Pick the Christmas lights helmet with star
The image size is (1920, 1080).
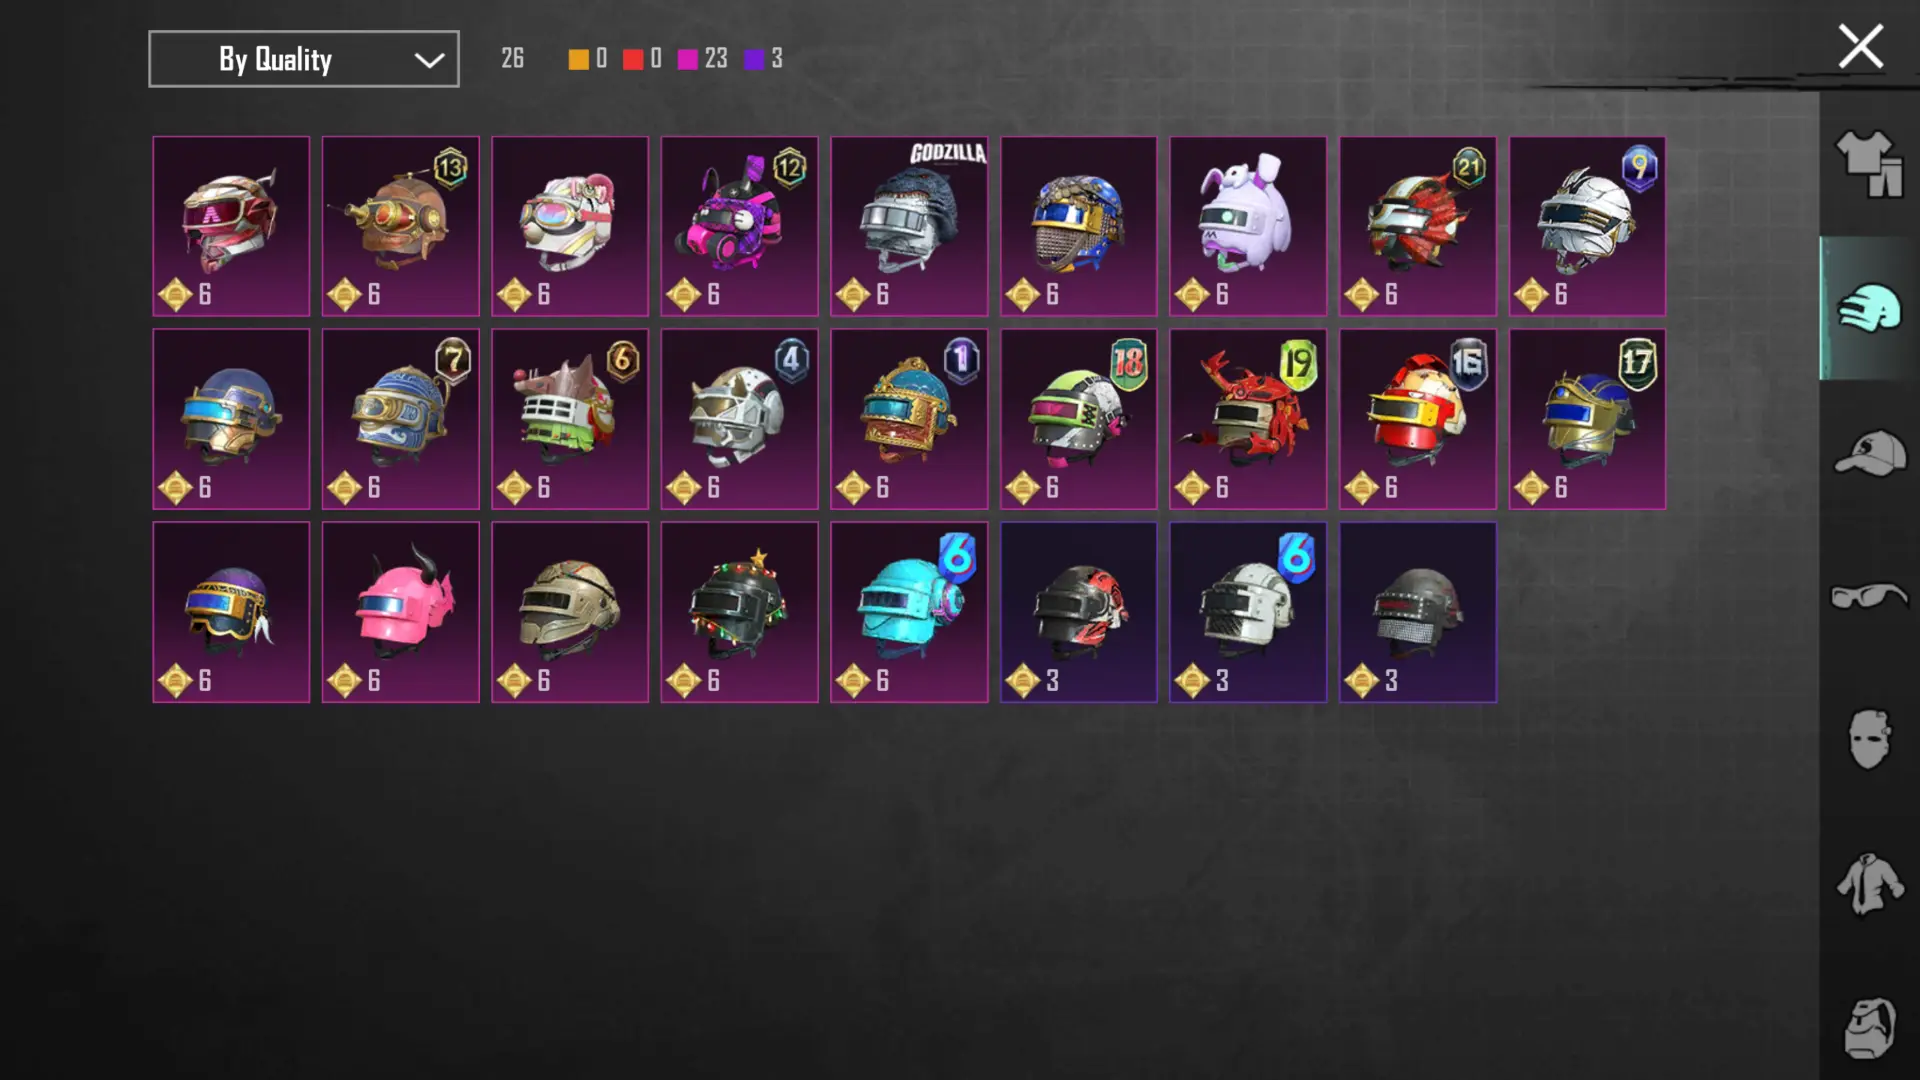click(x=739, y=612)
